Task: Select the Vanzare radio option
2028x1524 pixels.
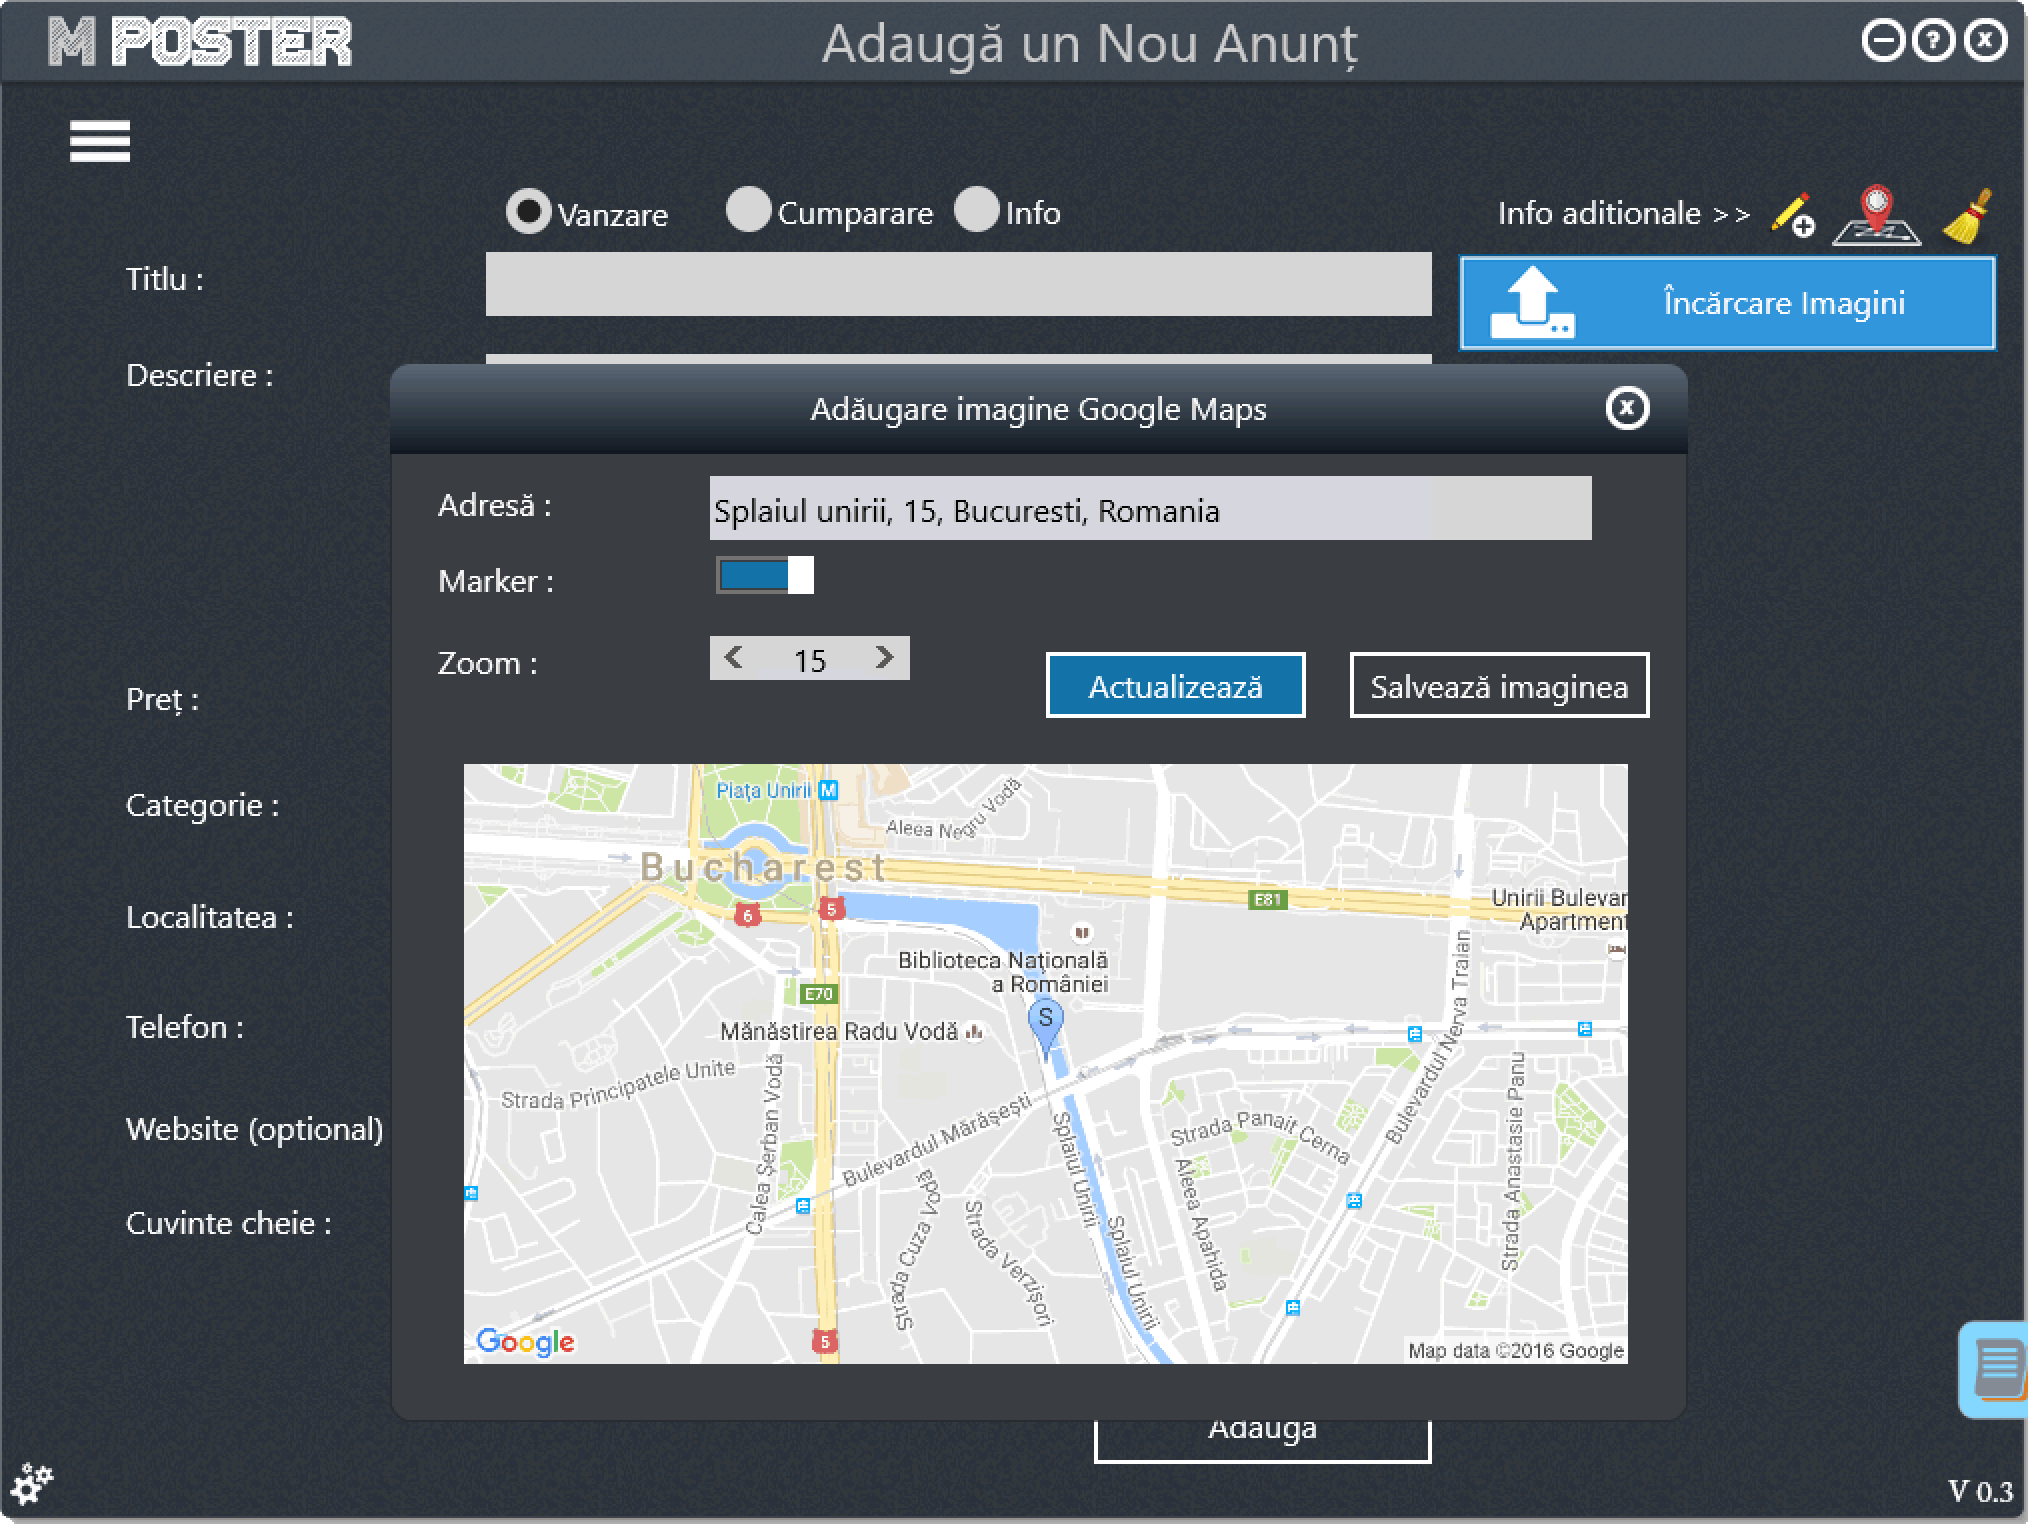Action: point(587,212)
